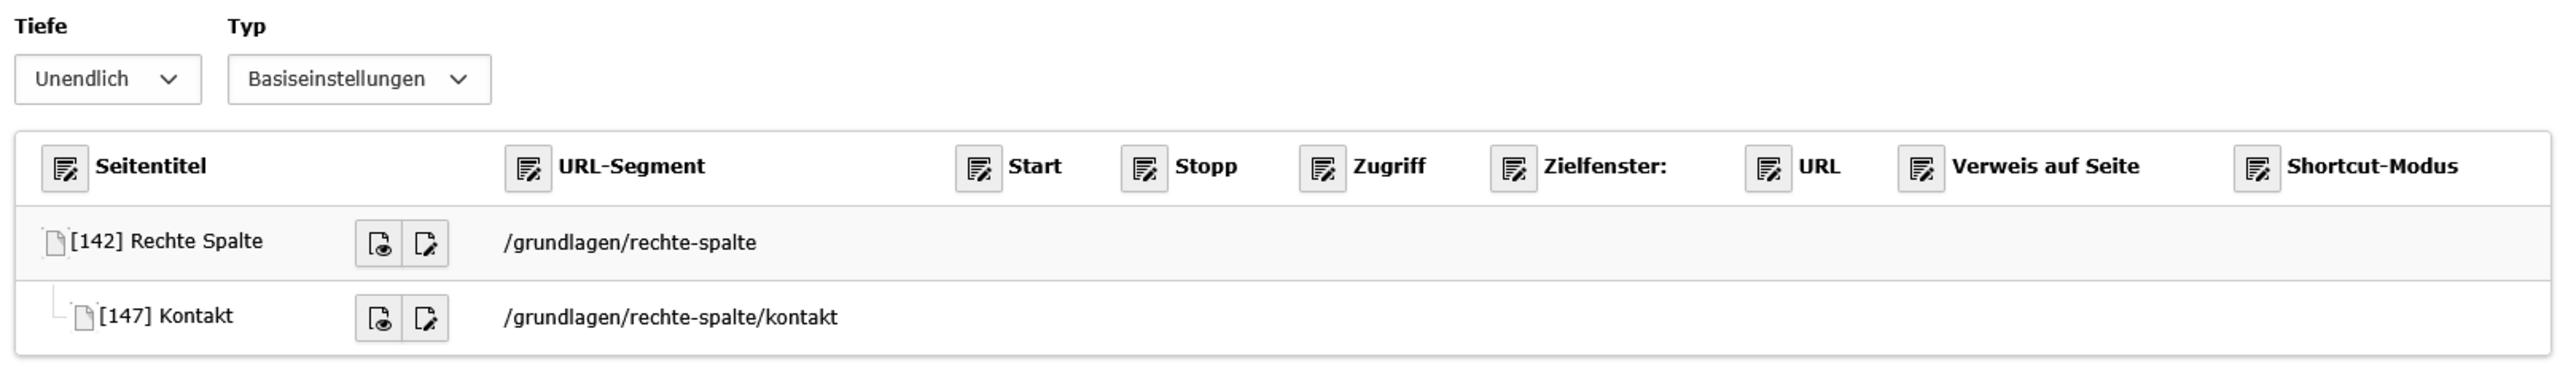Screen dimensions: 2560x388
Task: Open the Typ dropdown showing Basiseinstellungen
Action: coord(359,79)
